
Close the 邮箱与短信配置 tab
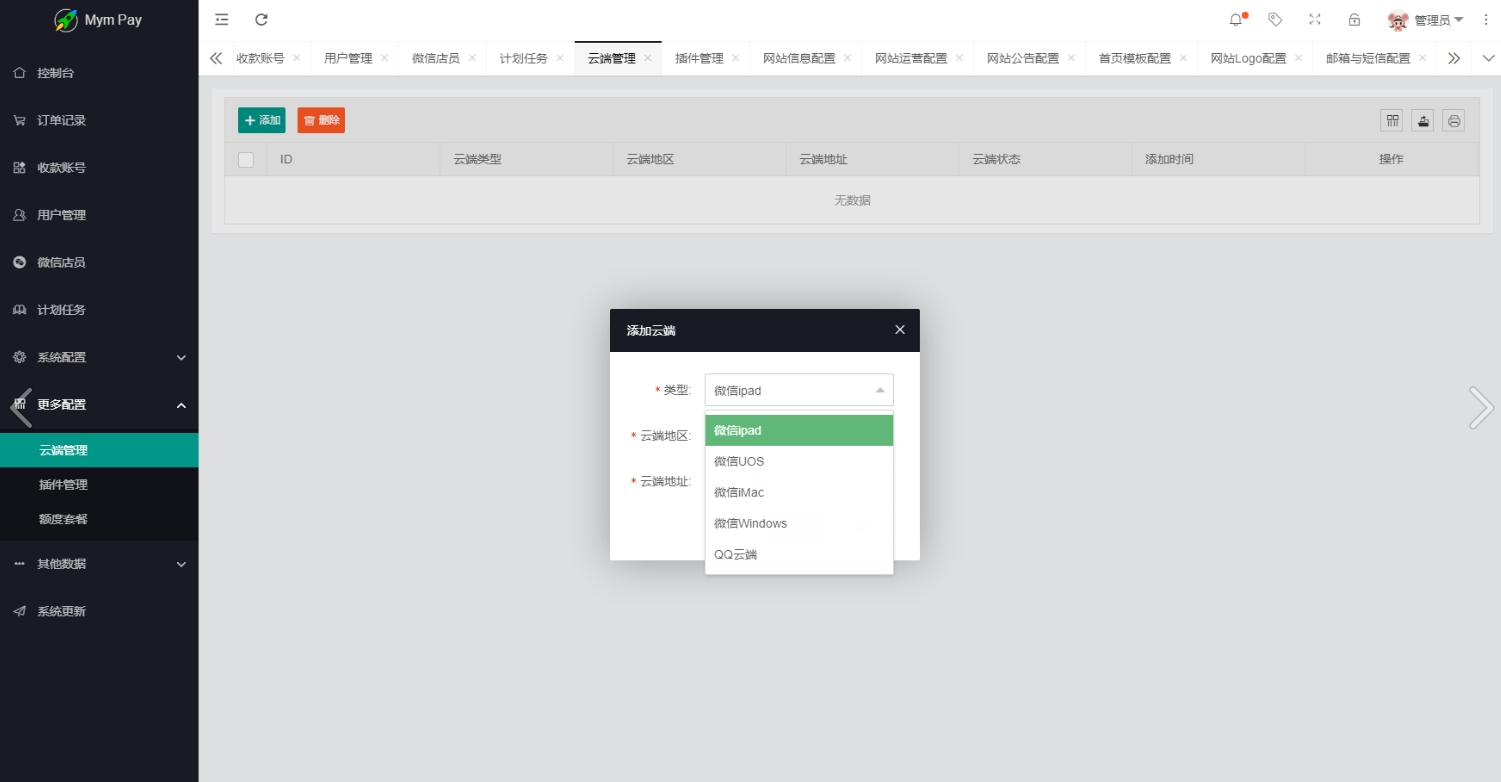pyautogui.click(x=1423, y=58)
